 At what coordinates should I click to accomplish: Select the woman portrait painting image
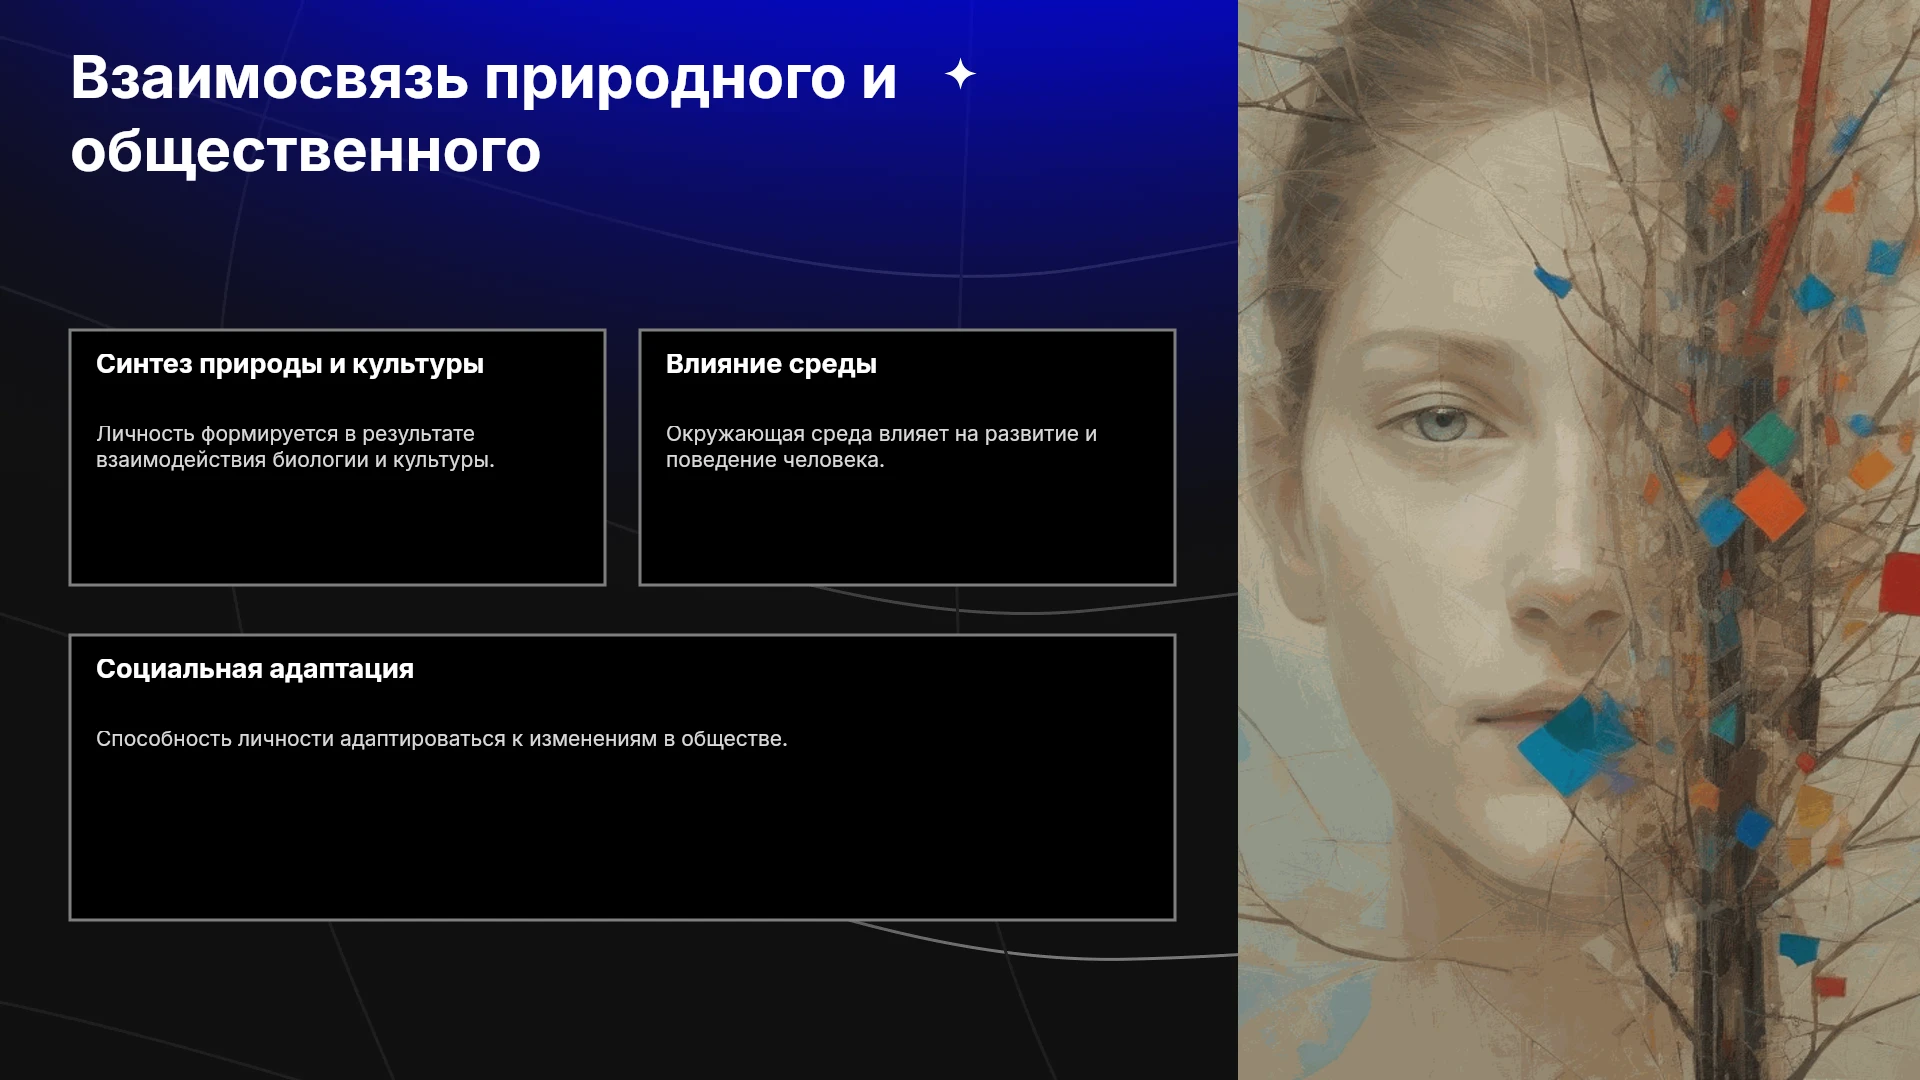[x=1579, y=540]
